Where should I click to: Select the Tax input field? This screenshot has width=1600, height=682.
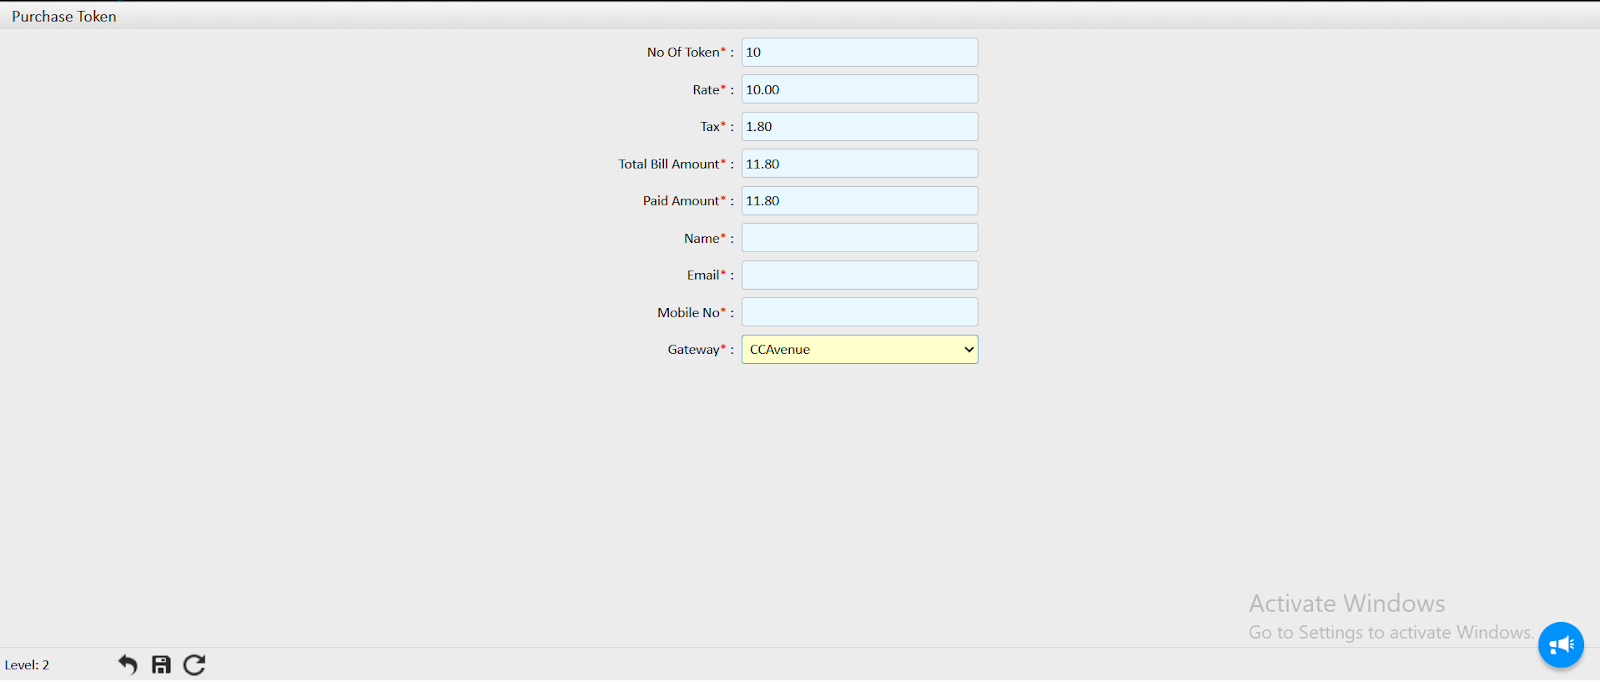pos(859,126)
